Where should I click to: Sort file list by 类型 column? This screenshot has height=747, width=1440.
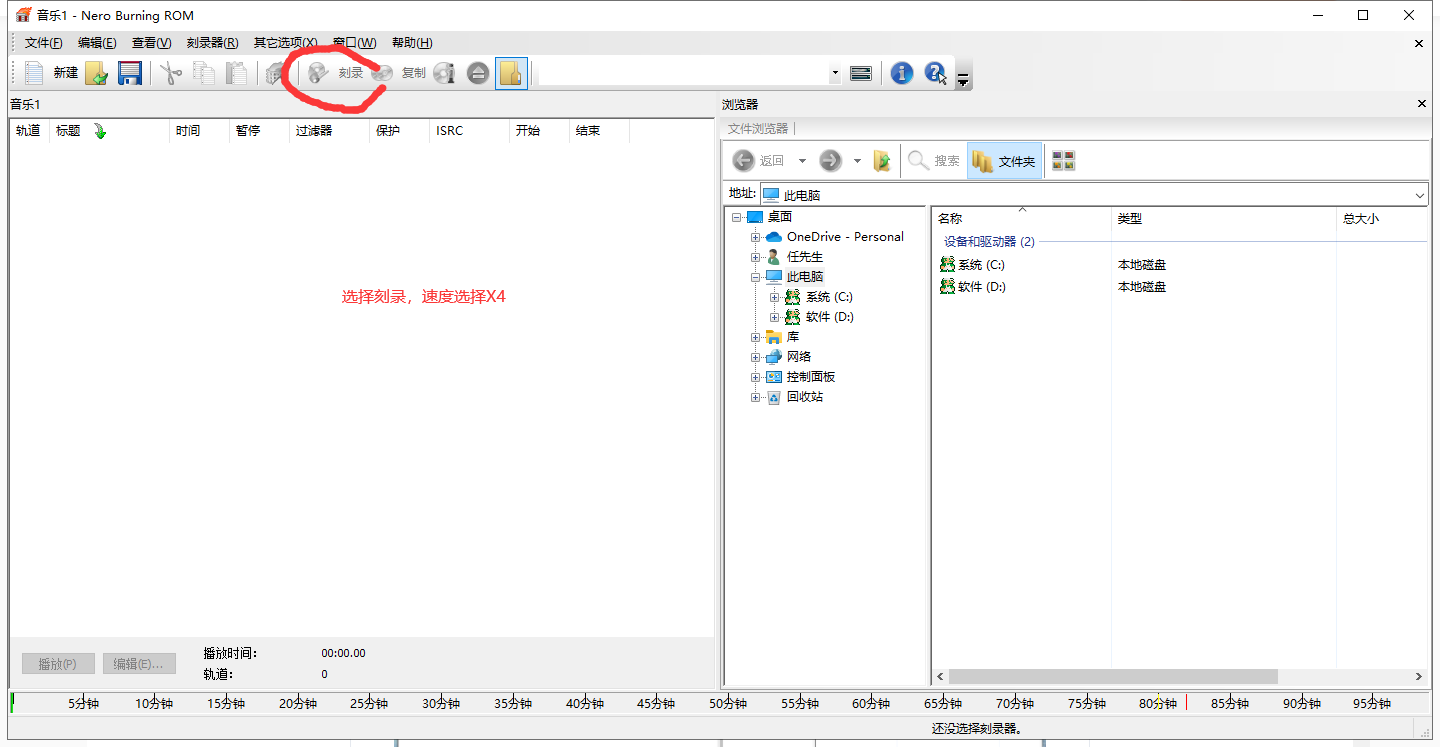click(1224, 219)
